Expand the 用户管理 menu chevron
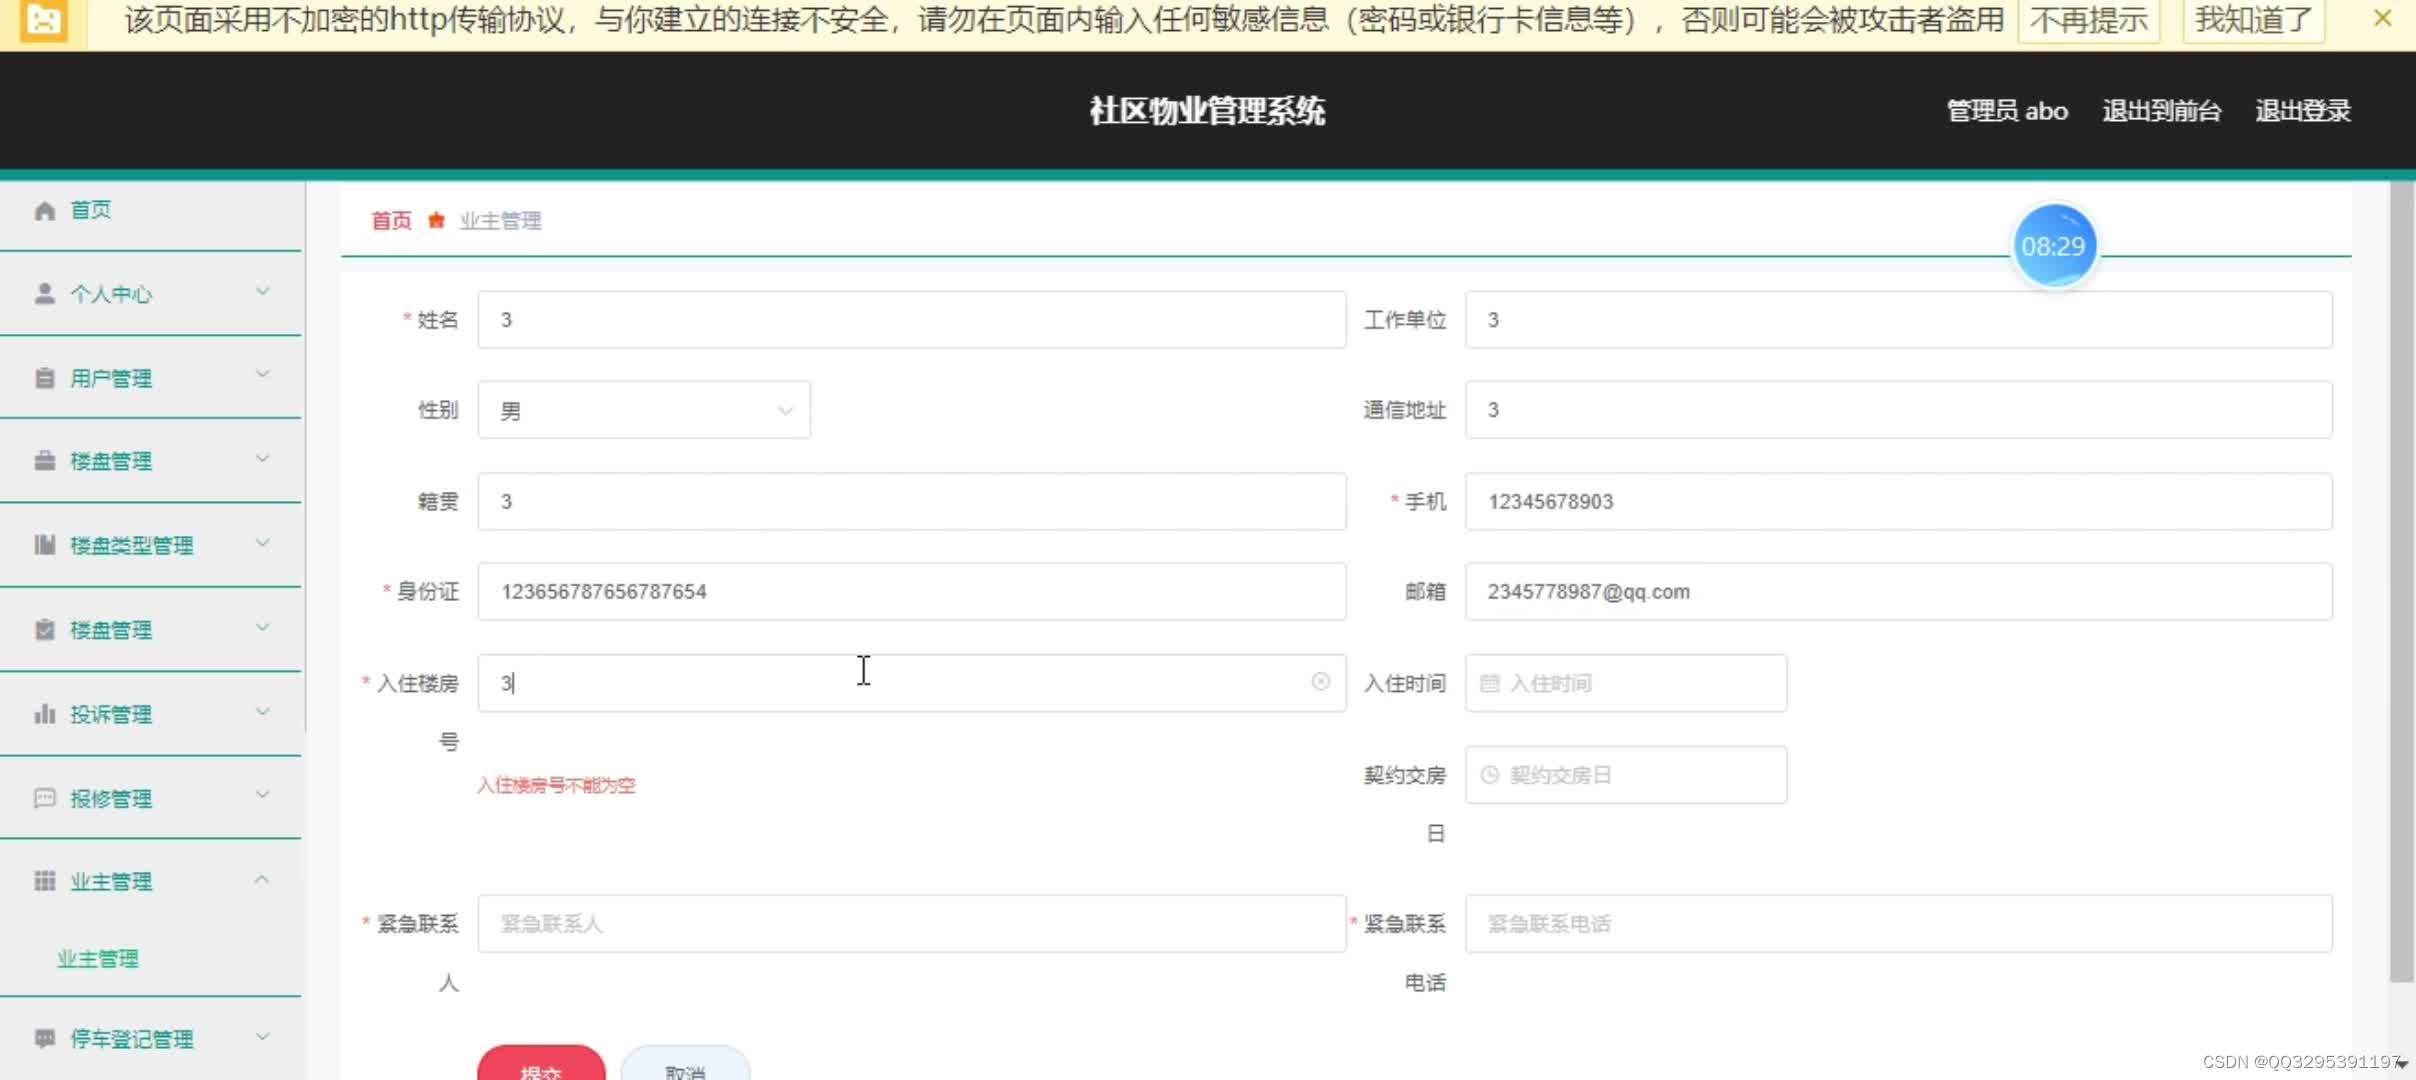The width and height of the screenshot is (2416, 1080). 262,375
